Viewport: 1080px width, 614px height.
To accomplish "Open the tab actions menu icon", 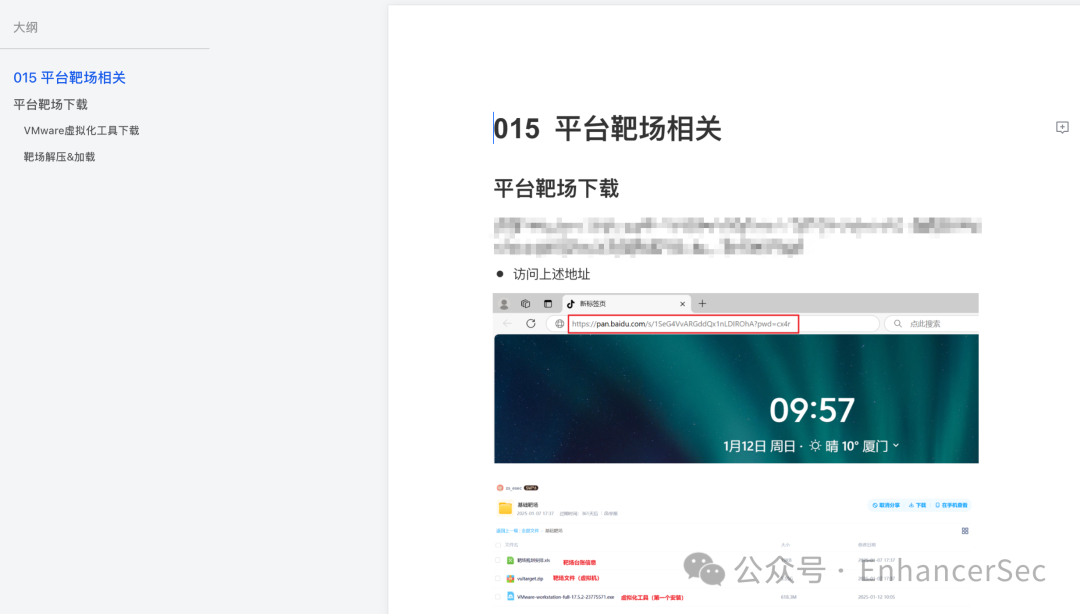I will pos(548,304).
